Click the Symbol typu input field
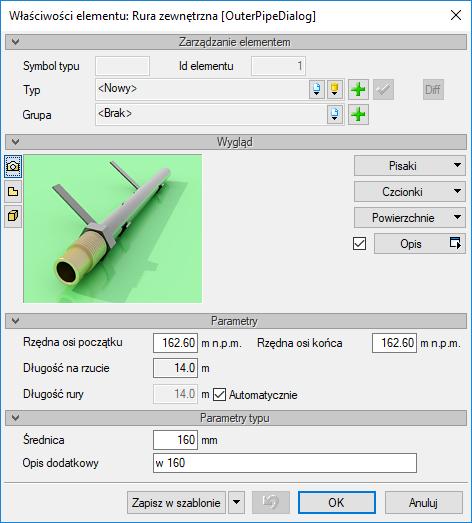 [x=122, y=66]
